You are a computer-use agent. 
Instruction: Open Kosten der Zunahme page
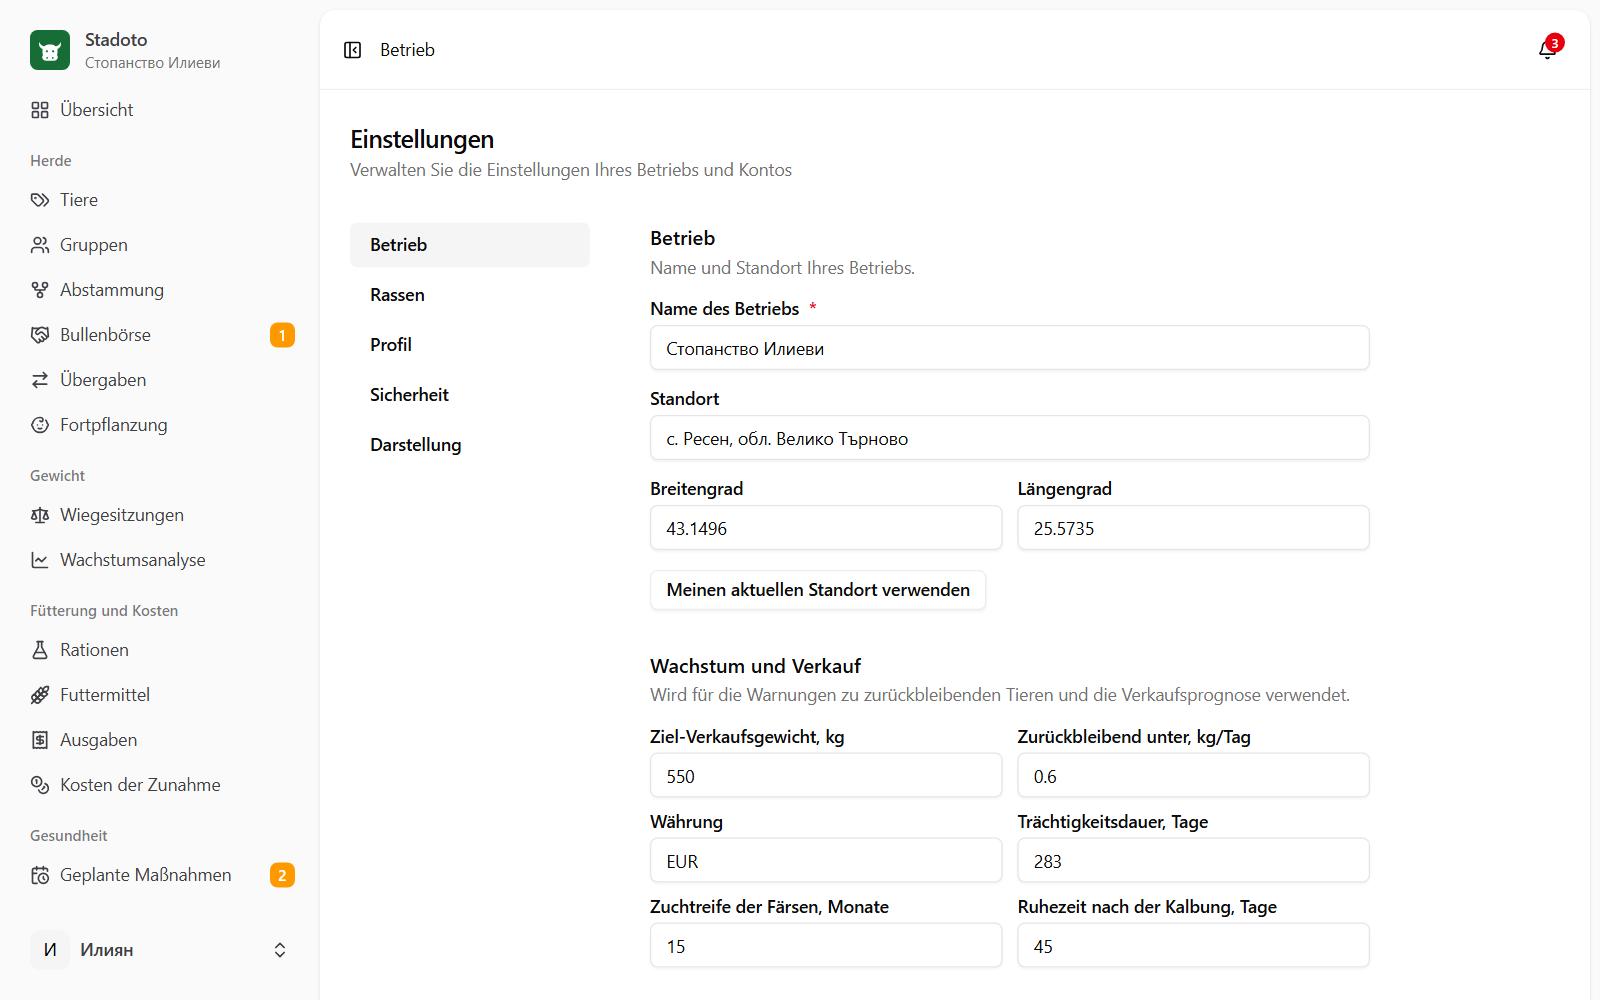(160, 785)
